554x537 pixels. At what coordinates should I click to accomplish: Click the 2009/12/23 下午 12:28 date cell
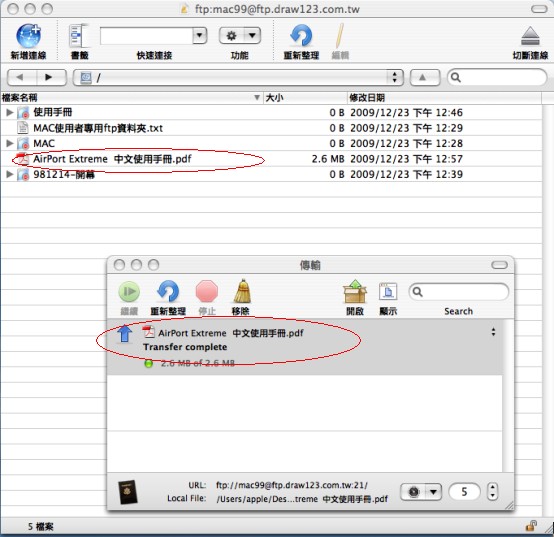point(406,143)
